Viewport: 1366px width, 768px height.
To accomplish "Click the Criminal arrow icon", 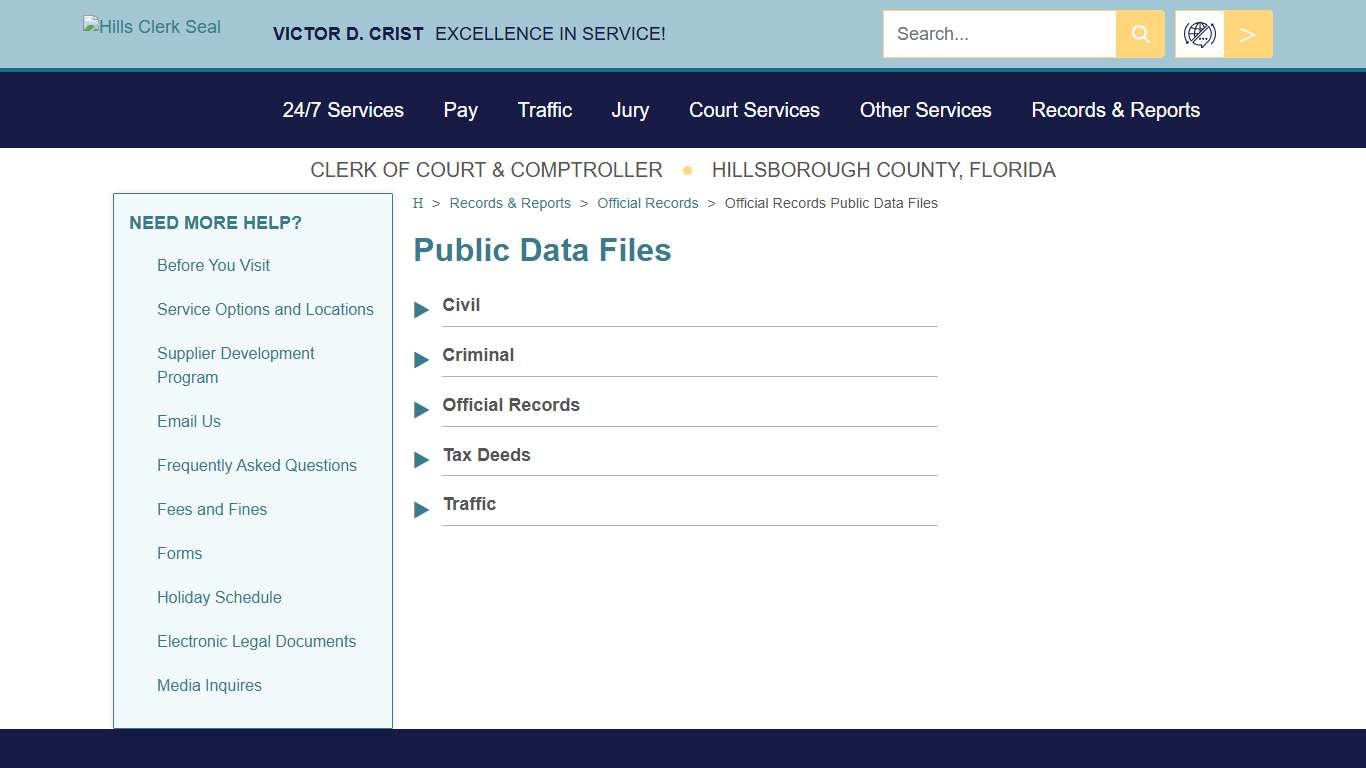I will click(421, 360).
